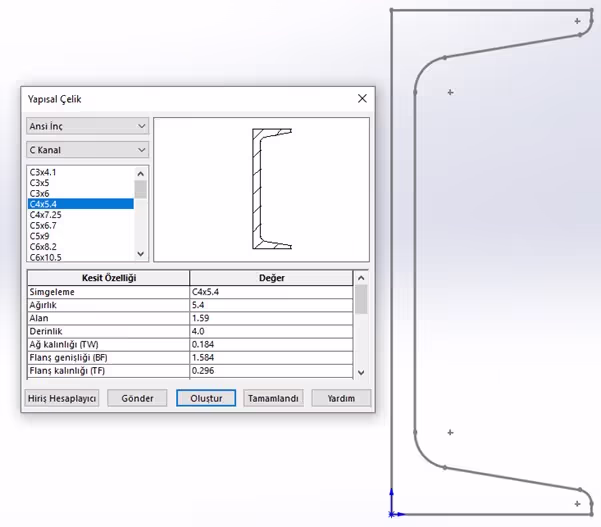601x527 pixels.
Task: Click the Gönder button
Action: (137, 398)
